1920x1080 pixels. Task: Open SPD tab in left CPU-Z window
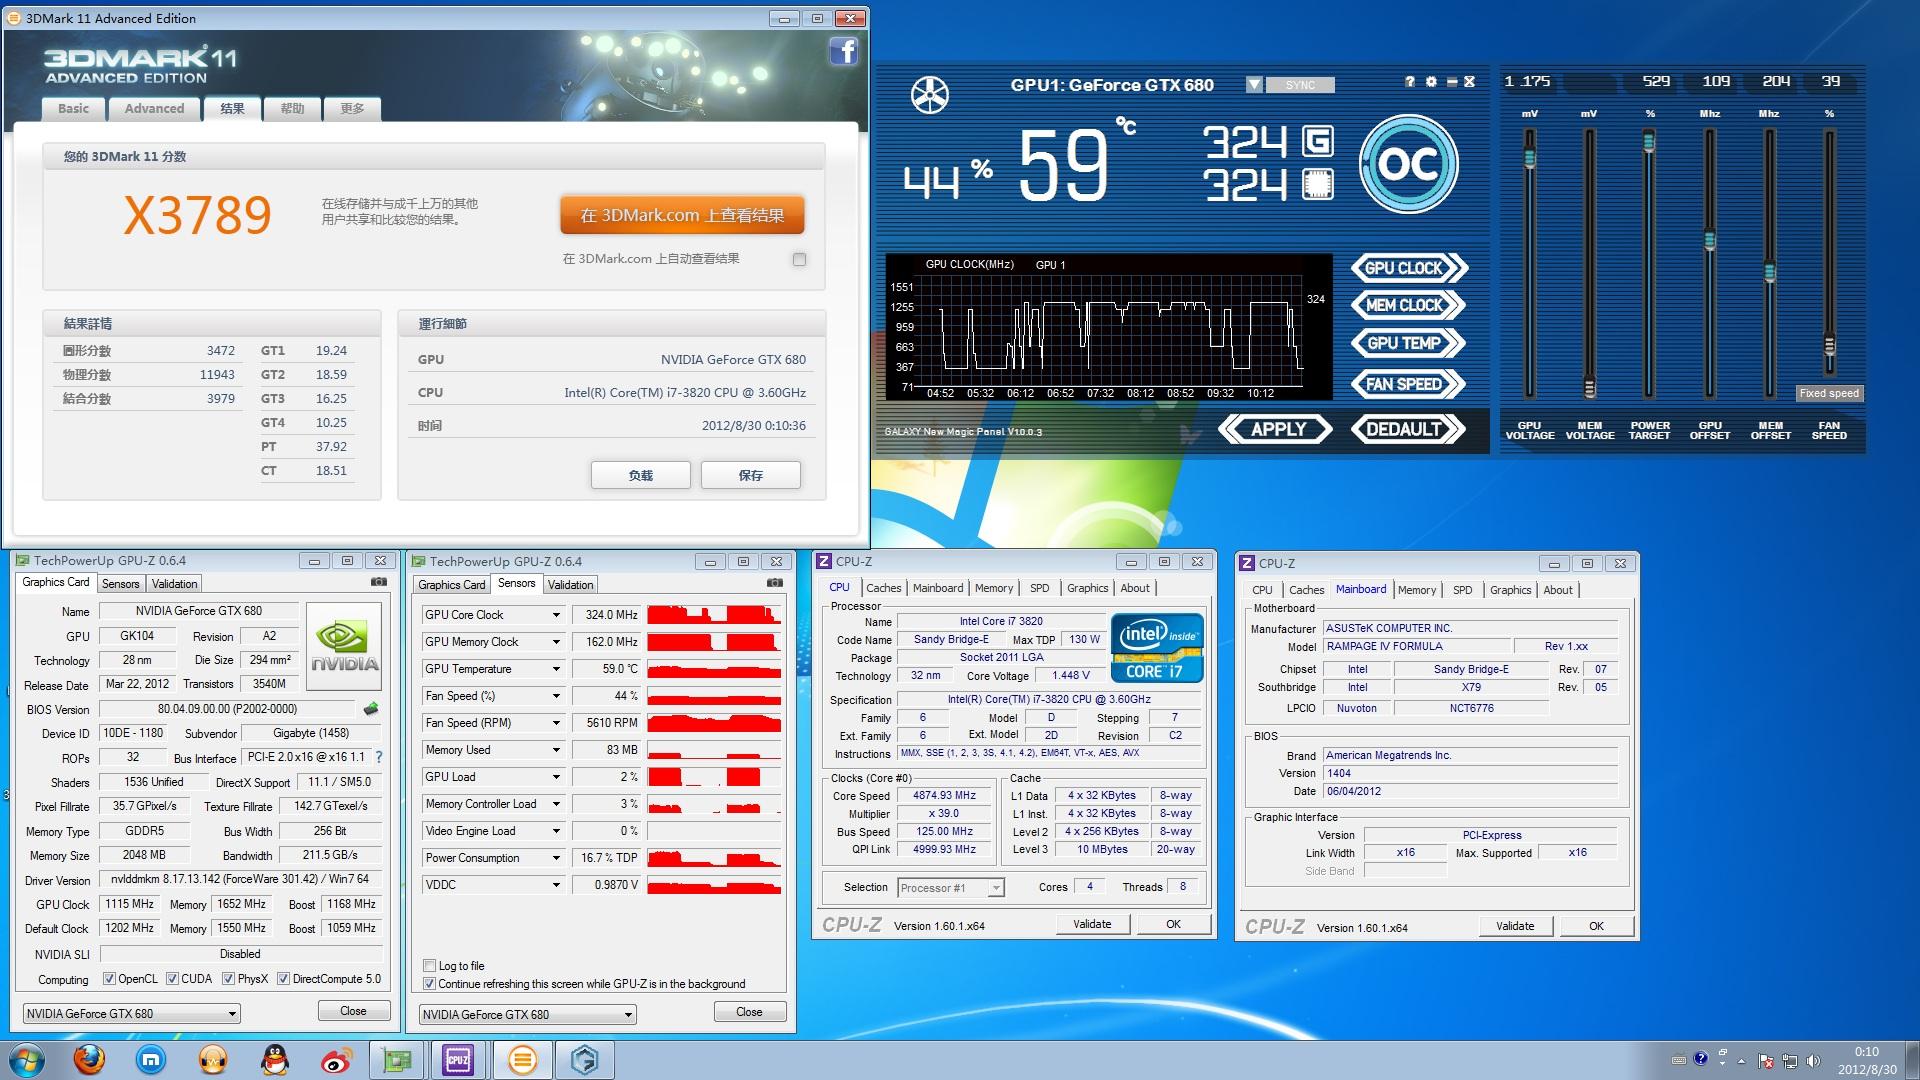[x=1040, y=588]
